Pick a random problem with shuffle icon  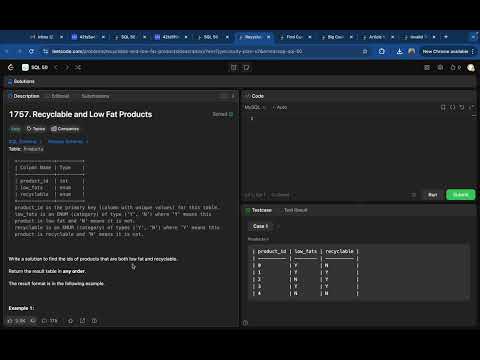point(78,68)
